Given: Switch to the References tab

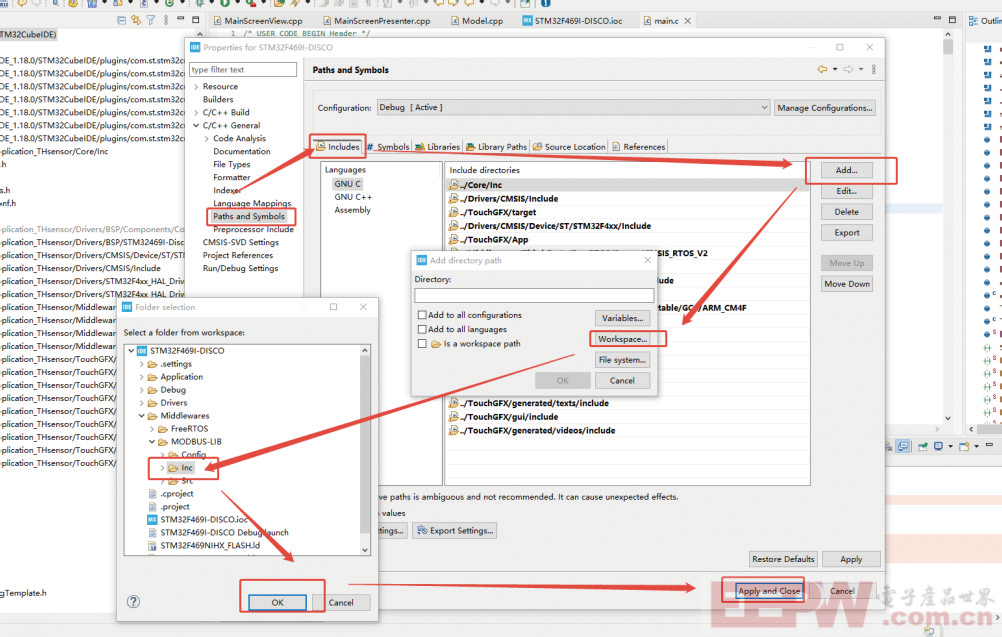Looking at the screenshot, I should click(638, 147).
